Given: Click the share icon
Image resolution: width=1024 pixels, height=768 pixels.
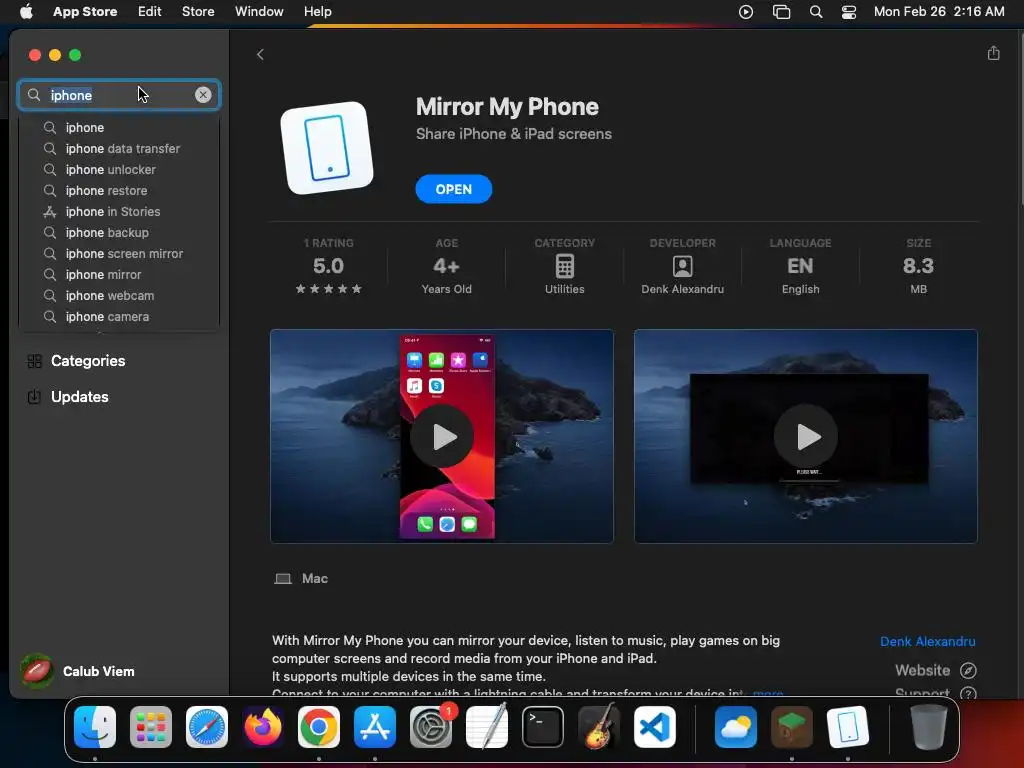Looking at the screenshot, I should click(993, 53).
